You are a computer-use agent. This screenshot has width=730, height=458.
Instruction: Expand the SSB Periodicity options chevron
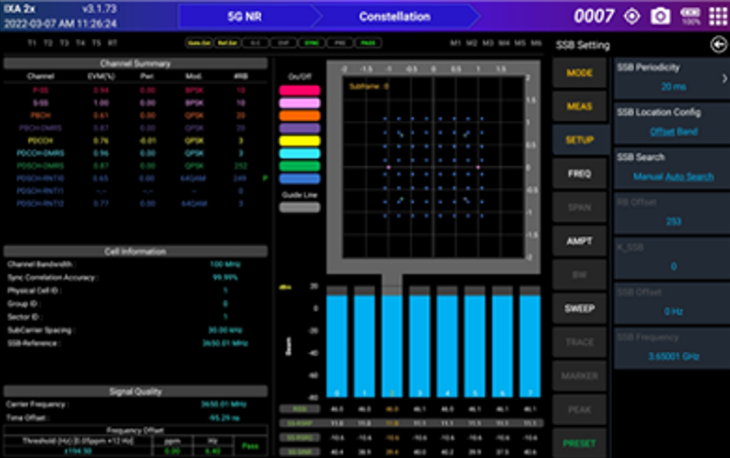click(x=723, y=78)
